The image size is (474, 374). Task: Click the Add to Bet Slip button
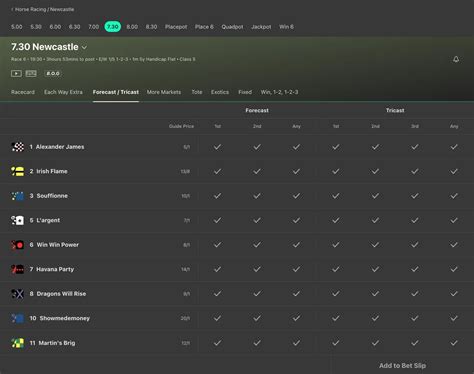(x=402, y=366)
